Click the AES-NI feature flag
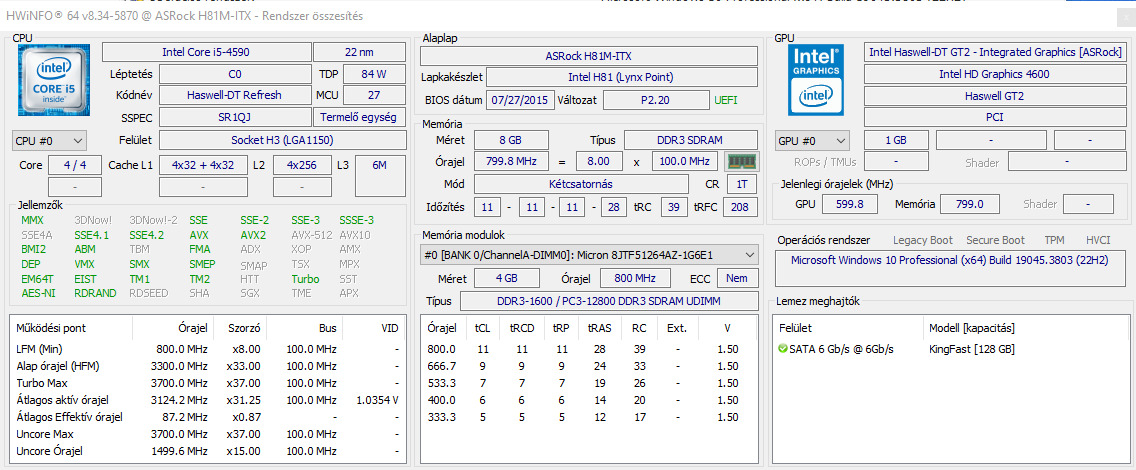 coord(38,293)
